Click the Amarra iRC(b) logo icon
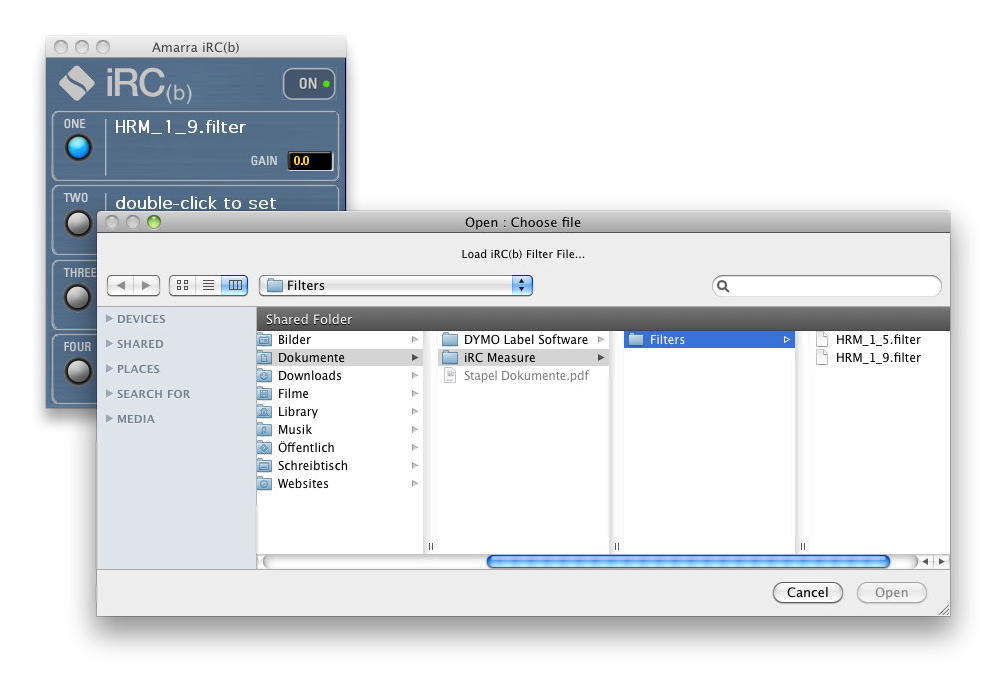 (x=77, y=83)
